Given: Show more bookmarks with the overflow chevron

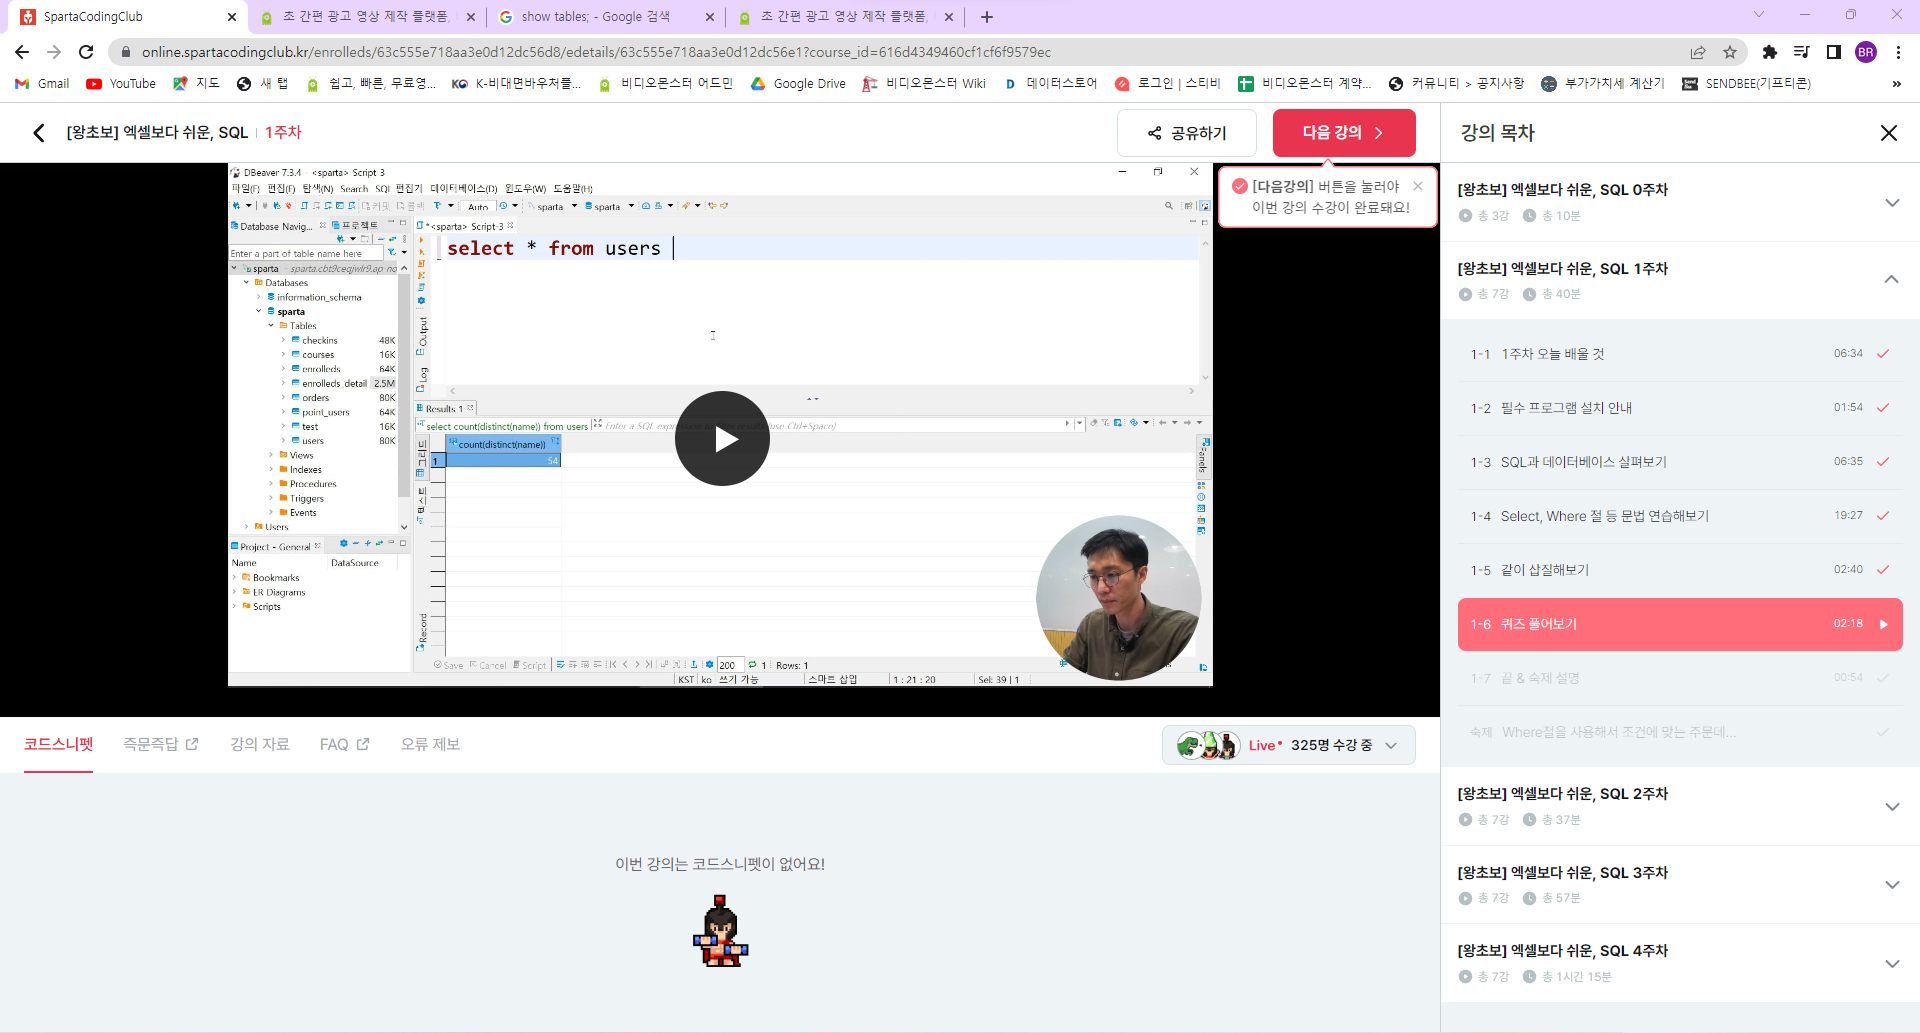Looking at the screenshot, I should click(1896, 84).
